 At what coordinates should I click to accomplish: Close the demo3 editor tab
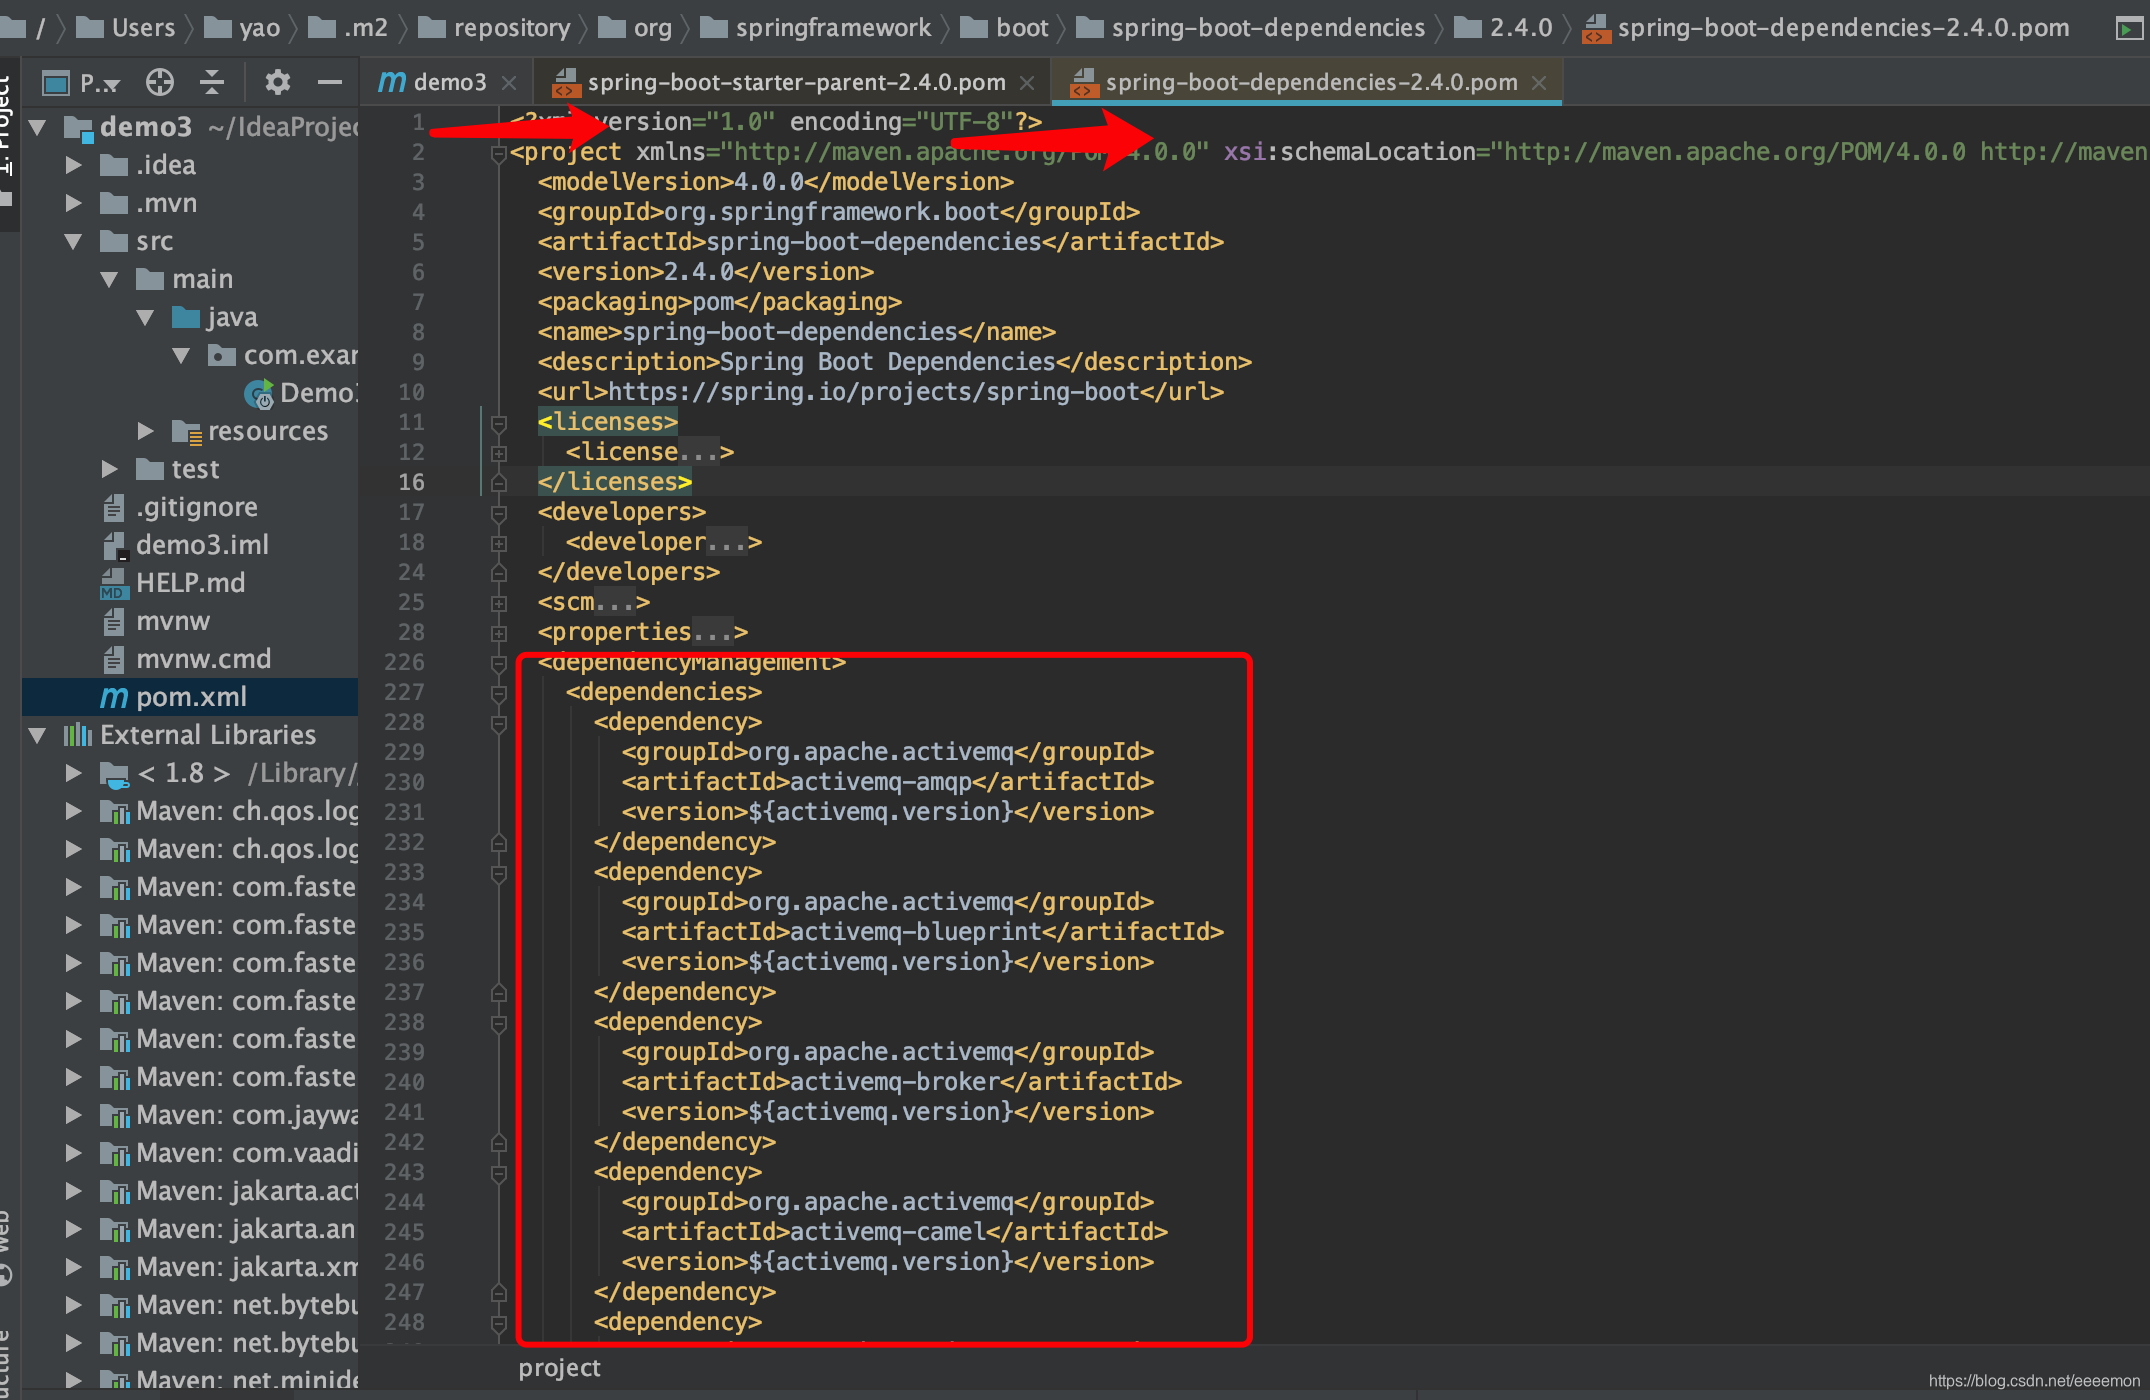(x=509, y=82)
